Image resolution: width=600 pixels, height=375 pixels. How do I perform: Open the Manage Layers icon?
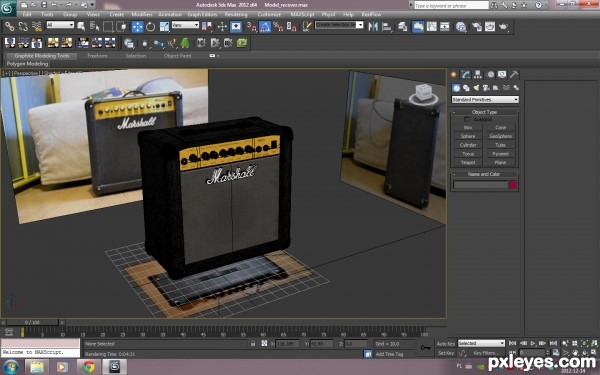403,26
